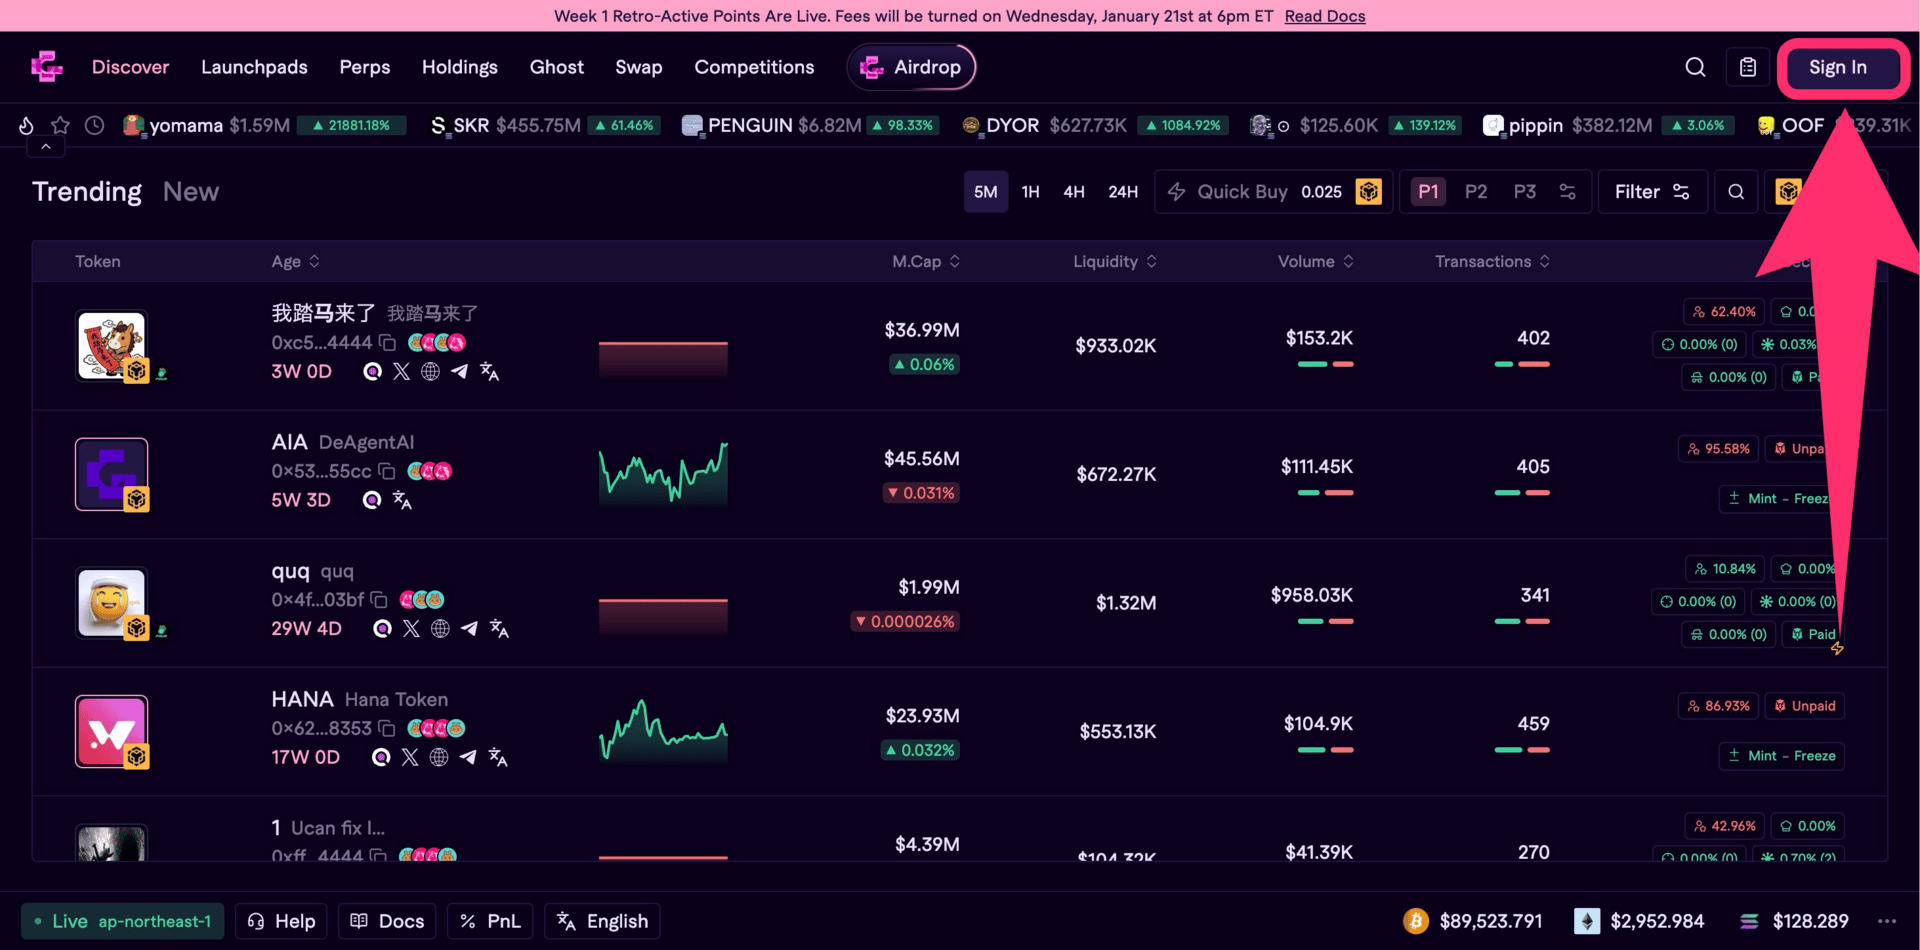Select preset P1

pyautogui.click(x=1428, y=192)
